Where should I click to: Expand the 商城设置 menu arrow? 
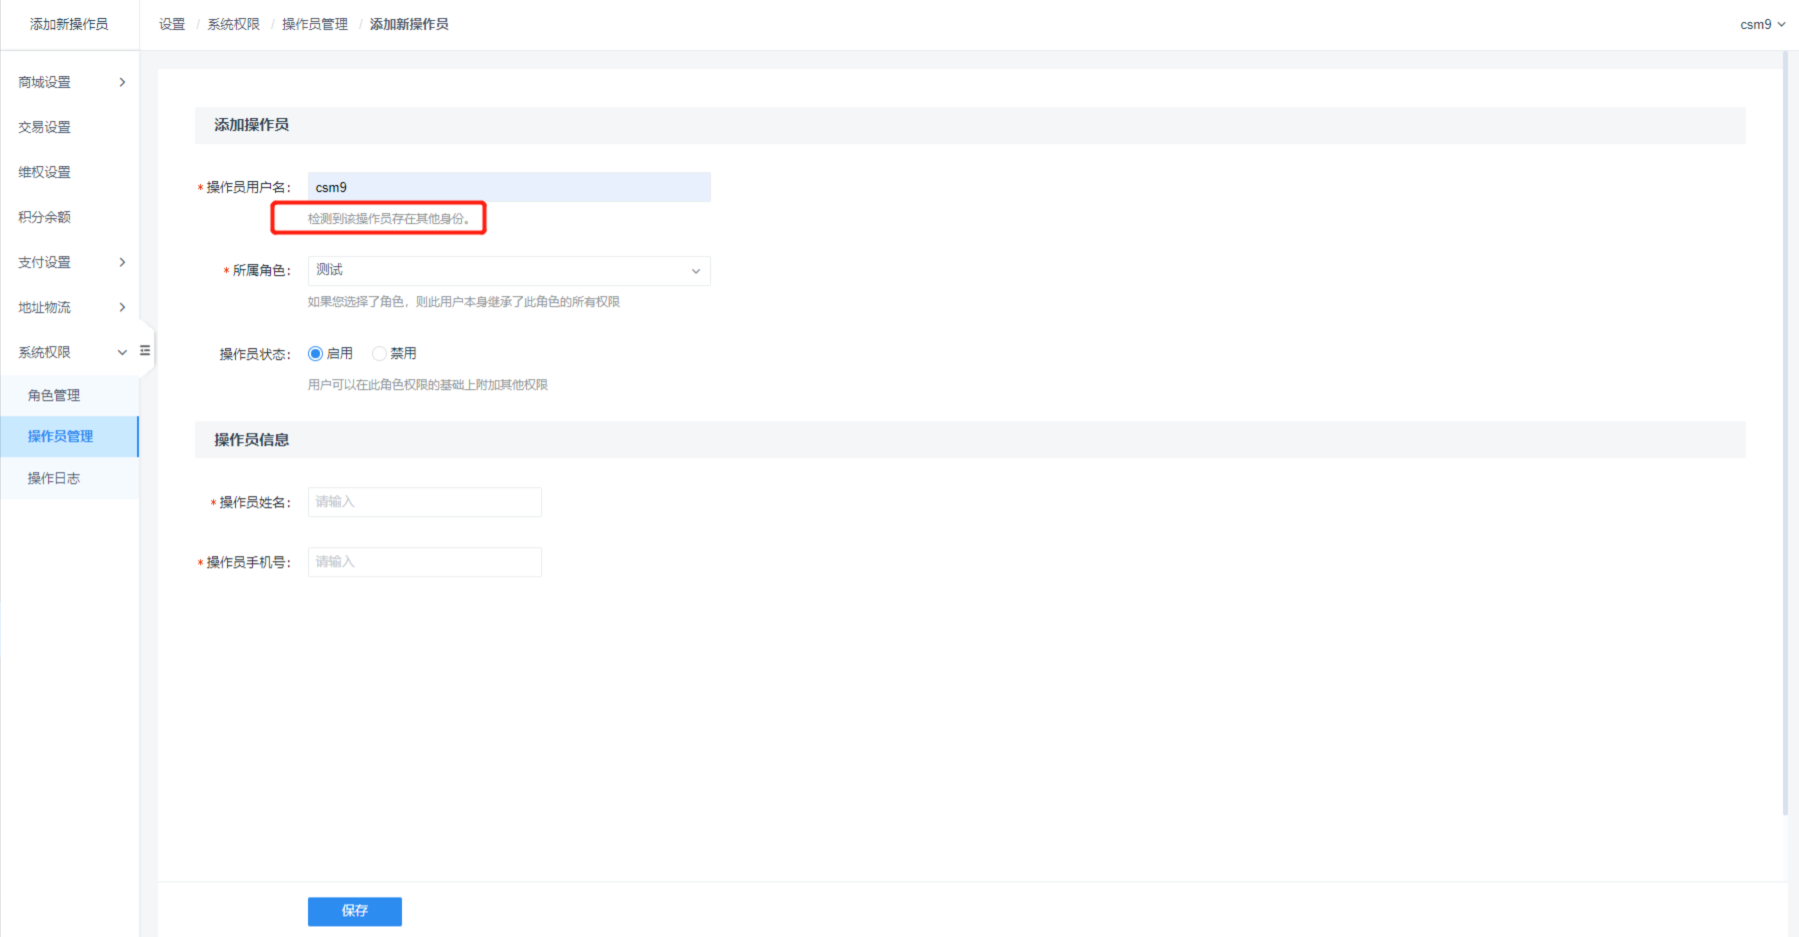tap(122, 82)
